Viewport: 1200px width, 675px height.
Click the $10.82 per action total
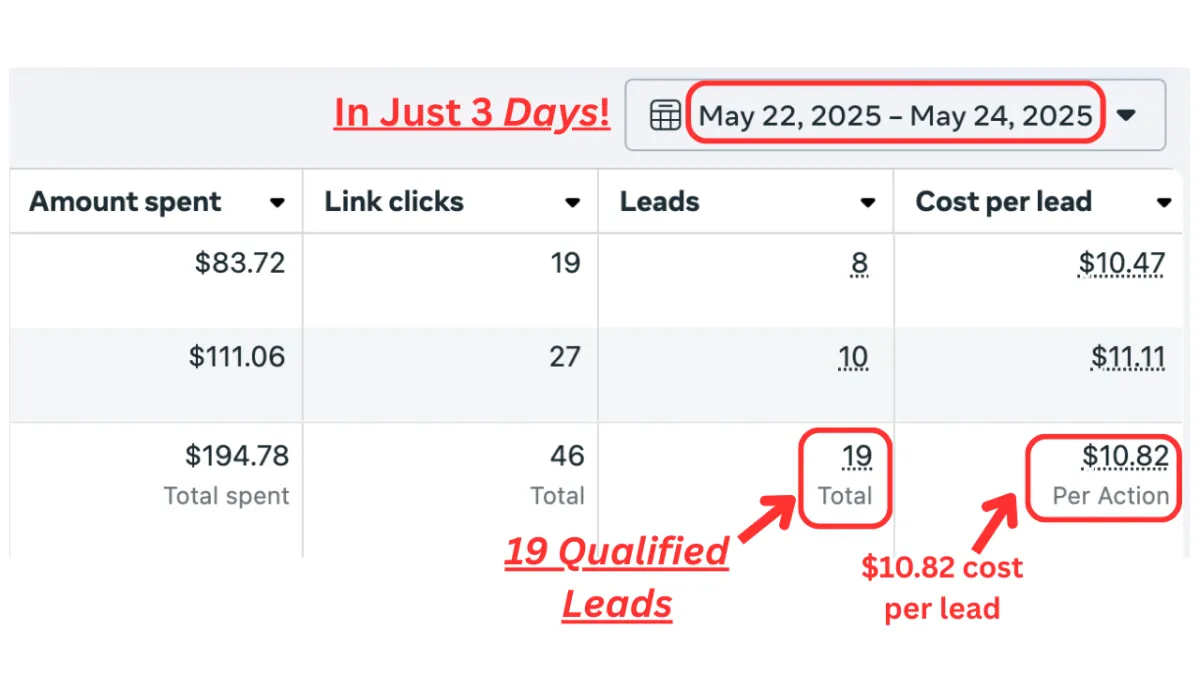[x=1125, y=457]
